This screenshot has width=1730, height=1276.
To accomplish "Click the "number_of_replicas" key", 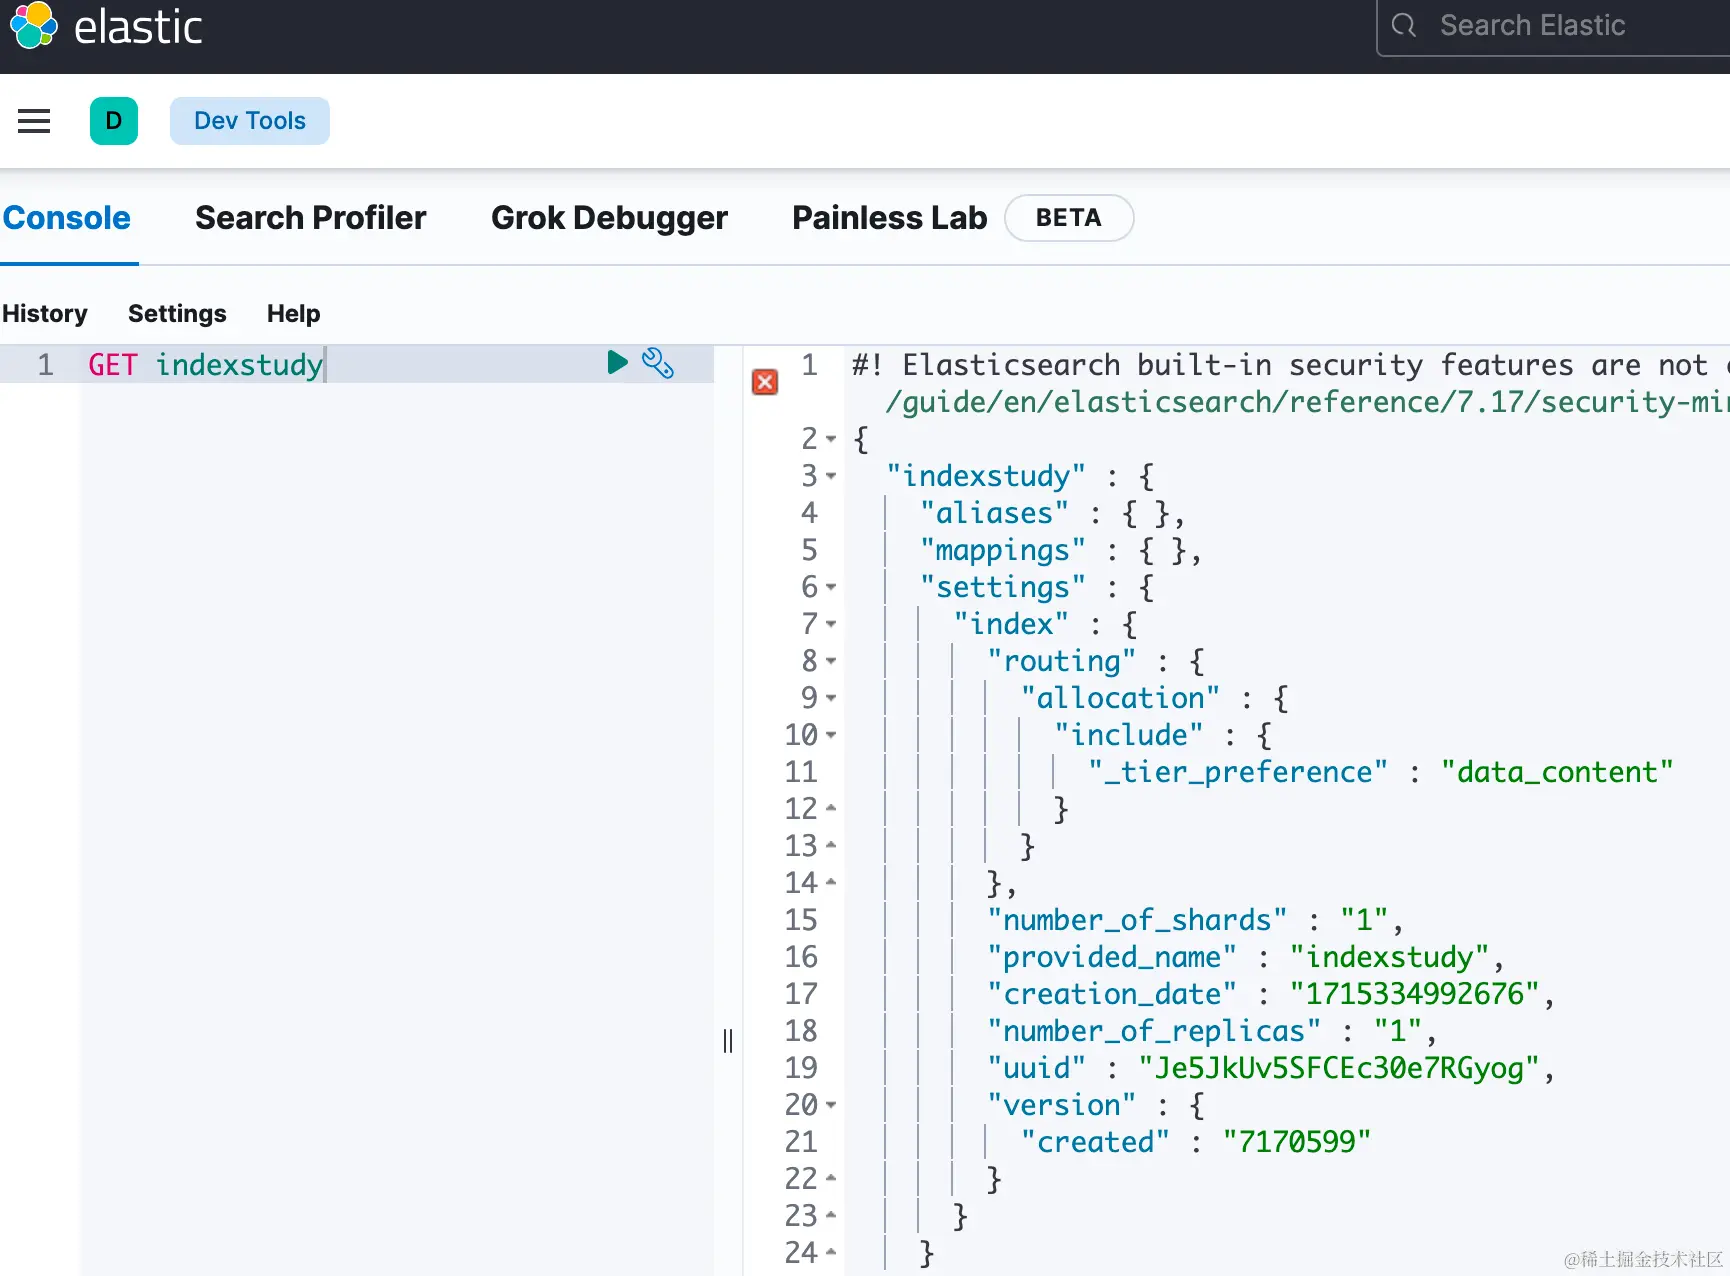I will pos(1153,1031).
